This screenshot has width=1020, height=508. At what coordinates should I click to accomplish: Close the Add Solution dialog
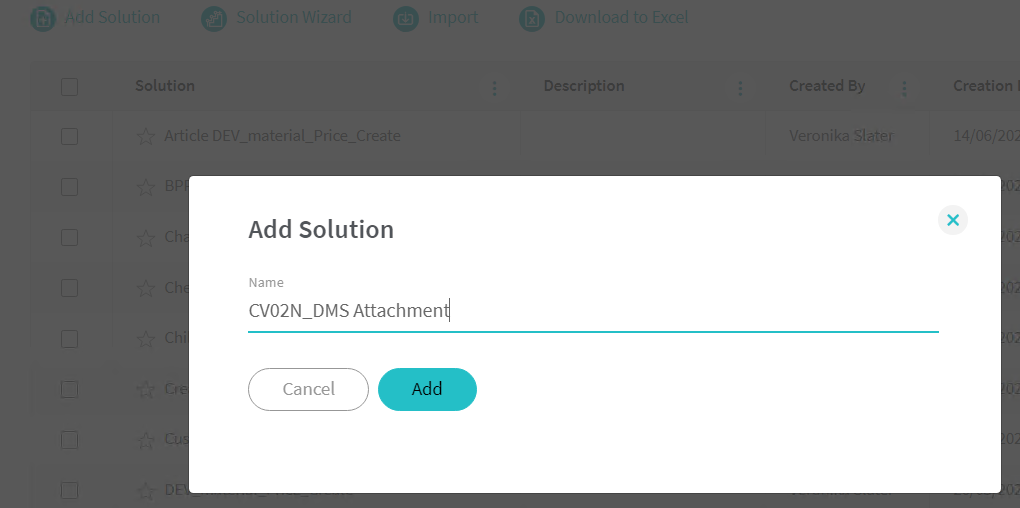[x=953, y=220]
